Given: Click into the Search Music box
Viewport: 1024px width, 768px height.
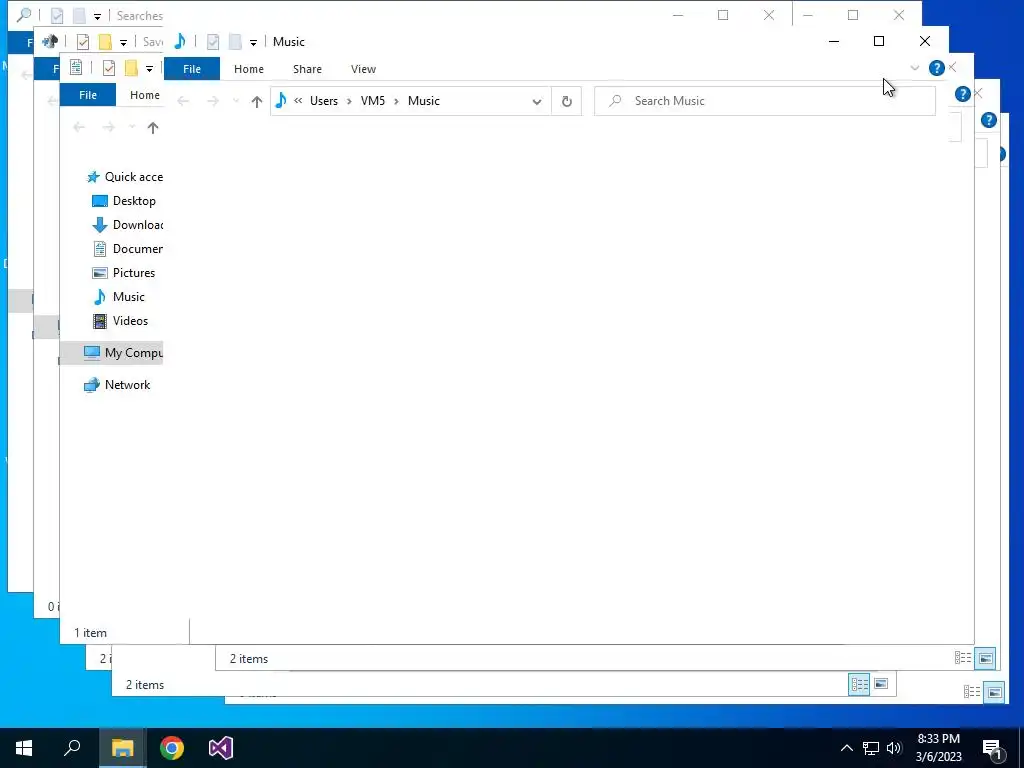Looking at the screenshot, I should pyautogui.click(x=765, y=101).
